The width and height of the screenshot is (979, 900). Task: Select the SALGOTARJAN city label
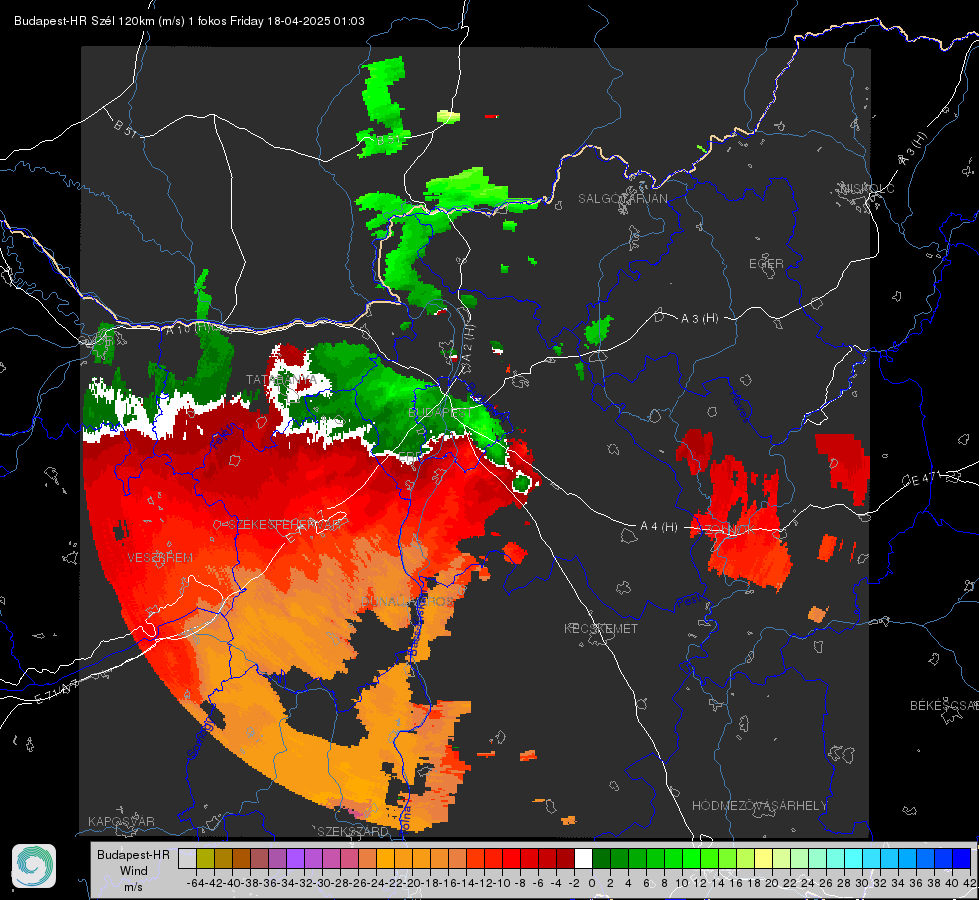click(622, 199)
